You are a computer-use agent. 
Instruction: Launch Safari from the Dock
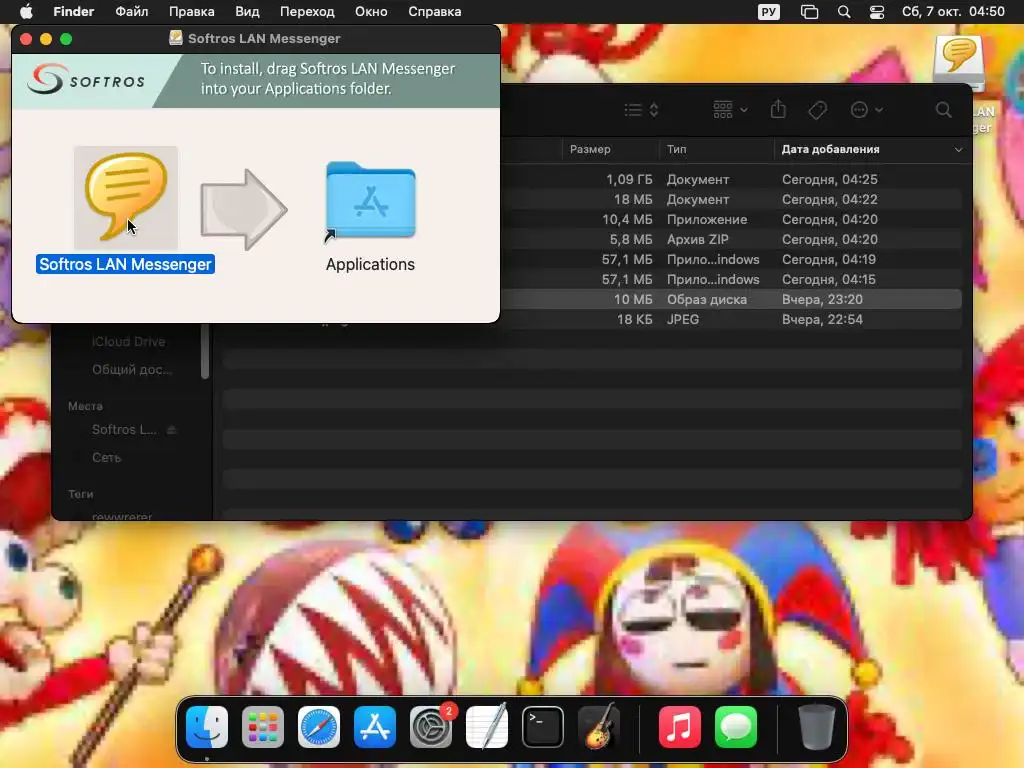pos(319,727)
